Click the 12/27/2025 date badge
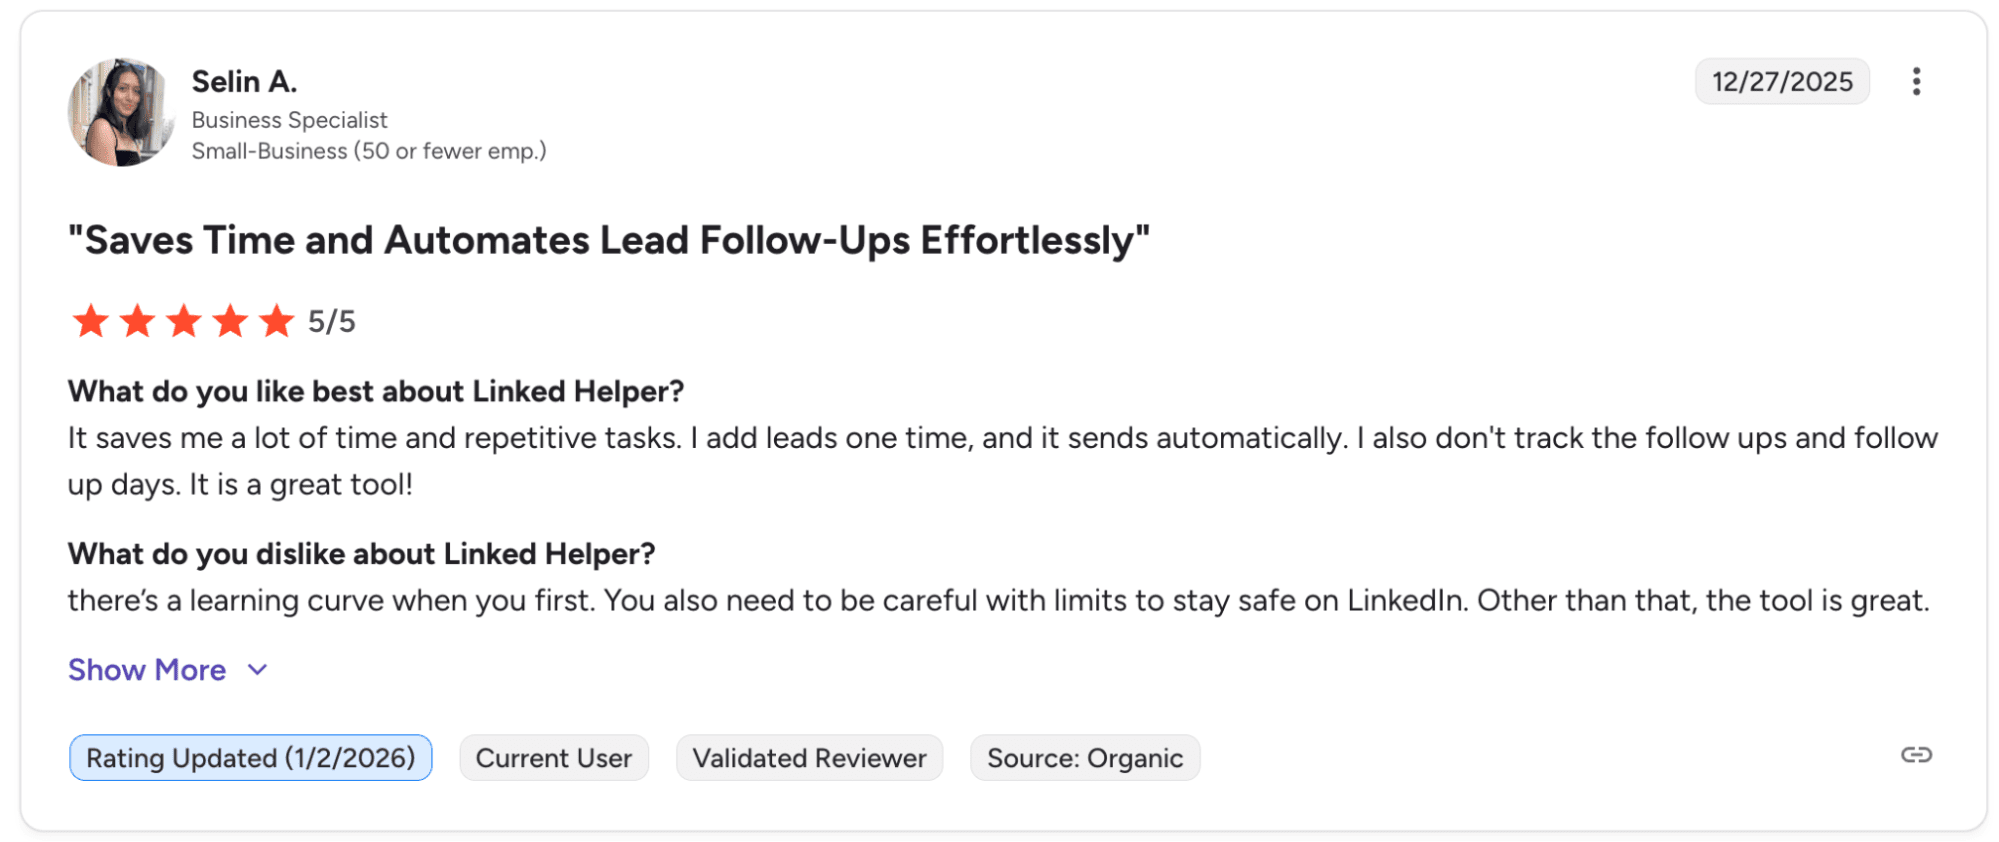The width and height of the screenshot is (1999, 842). pos(1782,82)
